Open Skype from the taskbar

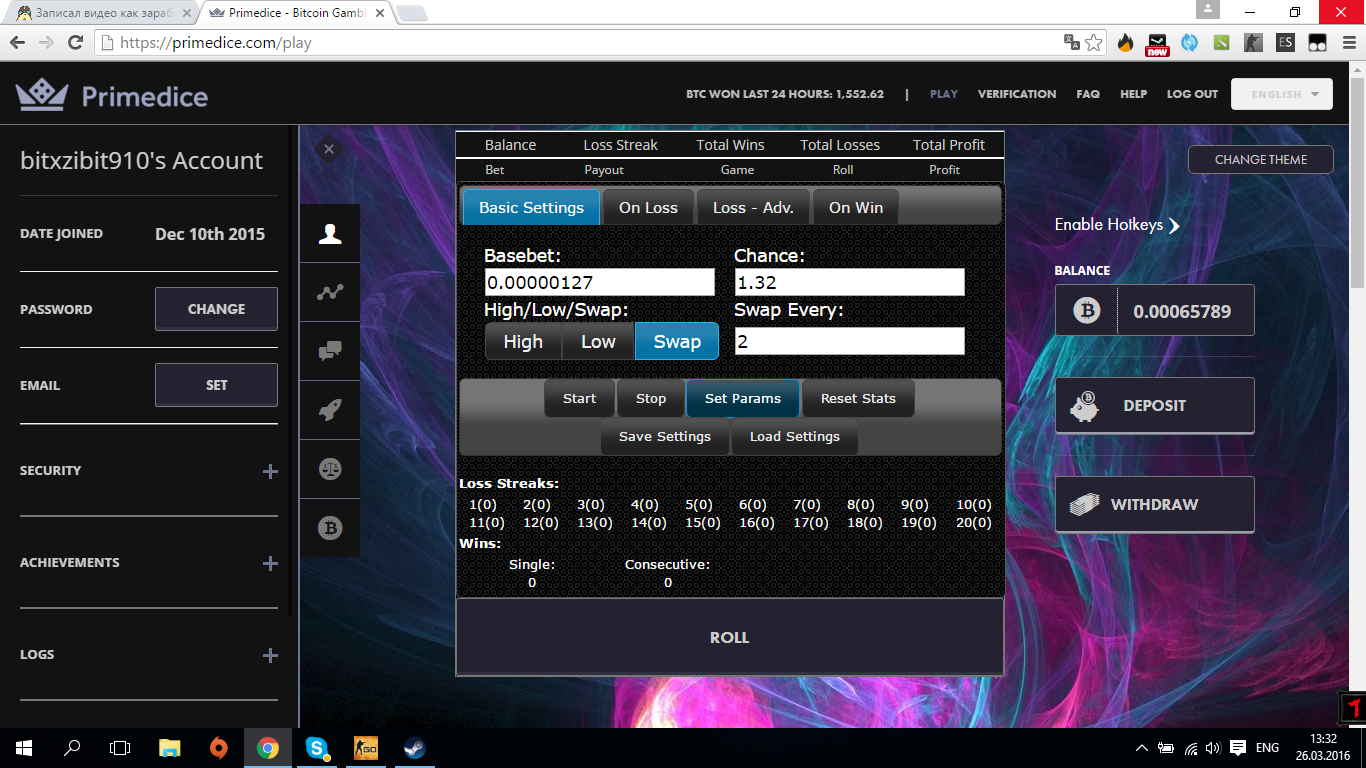318,747
